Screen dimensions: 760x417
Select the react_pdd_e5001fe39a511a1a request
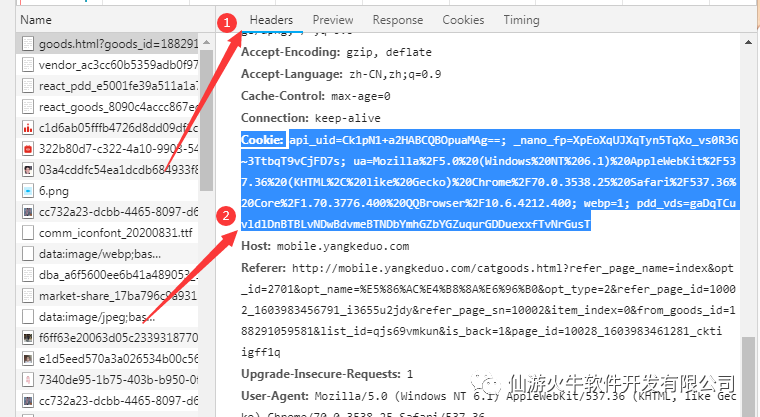109,86
